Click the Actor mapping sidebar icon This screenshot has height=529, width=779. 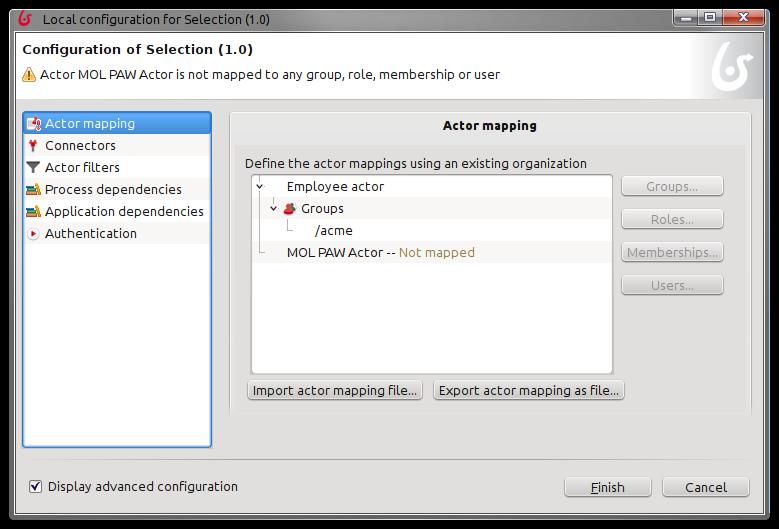click(34, 124)
